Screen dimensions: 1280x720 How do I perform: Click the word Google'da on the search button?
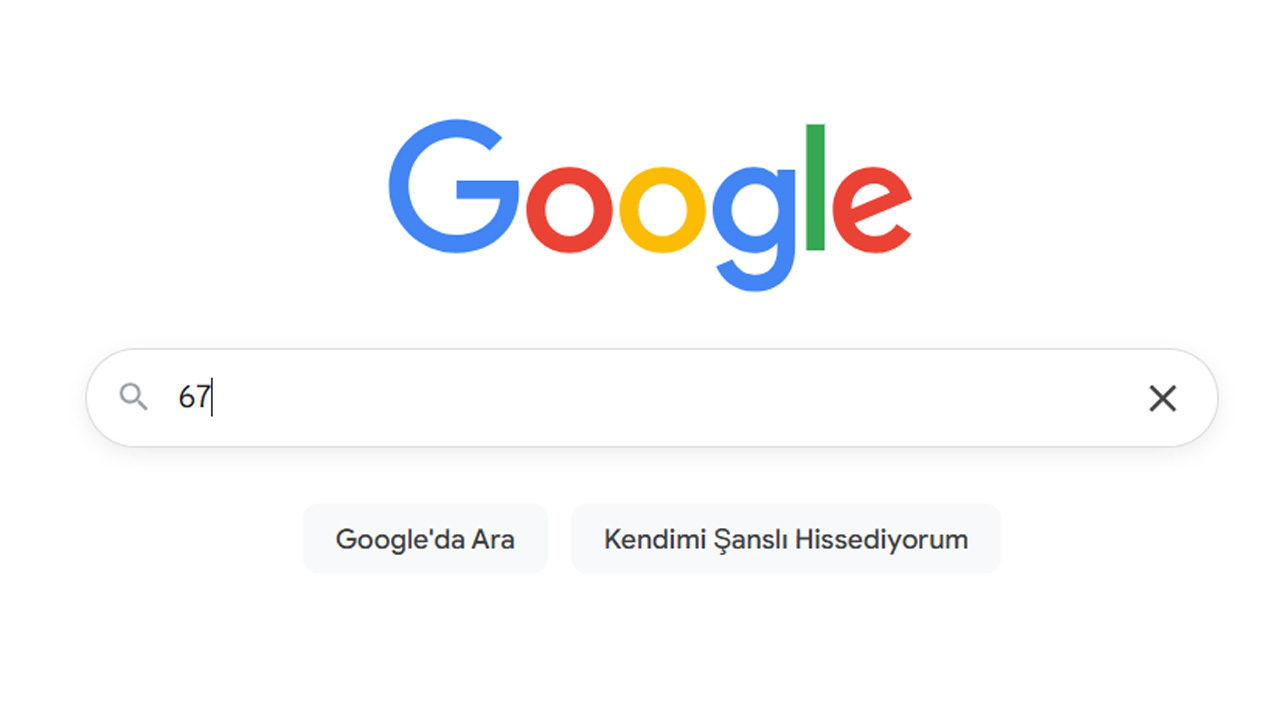(398, 540)
